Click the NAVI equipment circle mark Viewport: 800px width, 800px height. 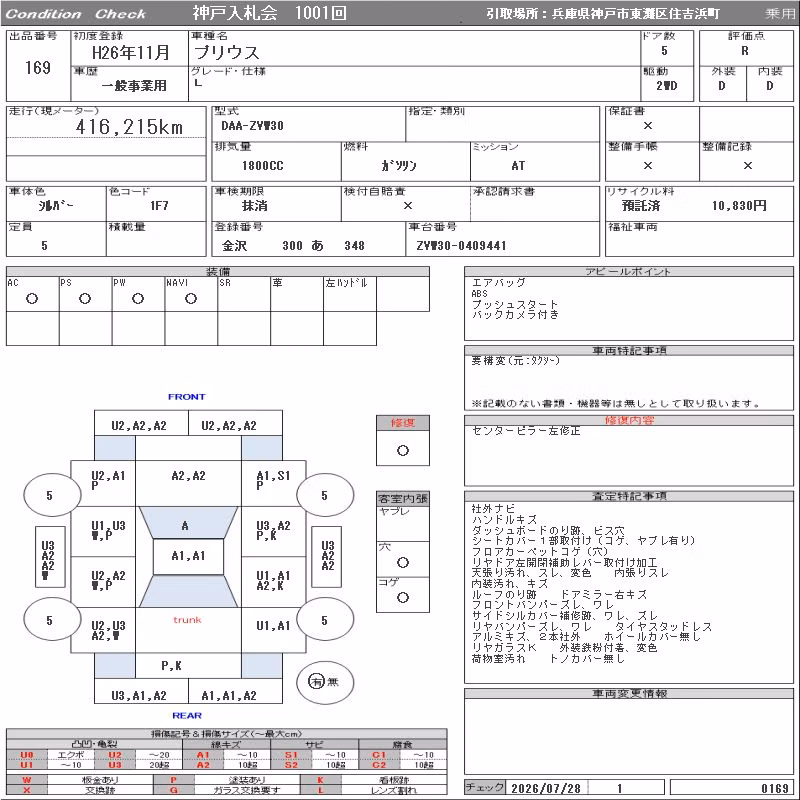[x=191, y=299]
